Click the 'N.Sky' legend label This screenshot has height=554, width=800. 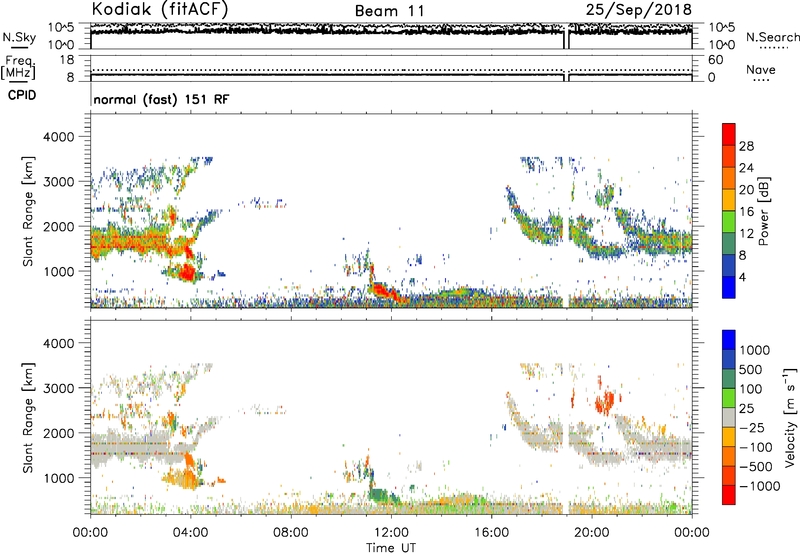point(19,37)
